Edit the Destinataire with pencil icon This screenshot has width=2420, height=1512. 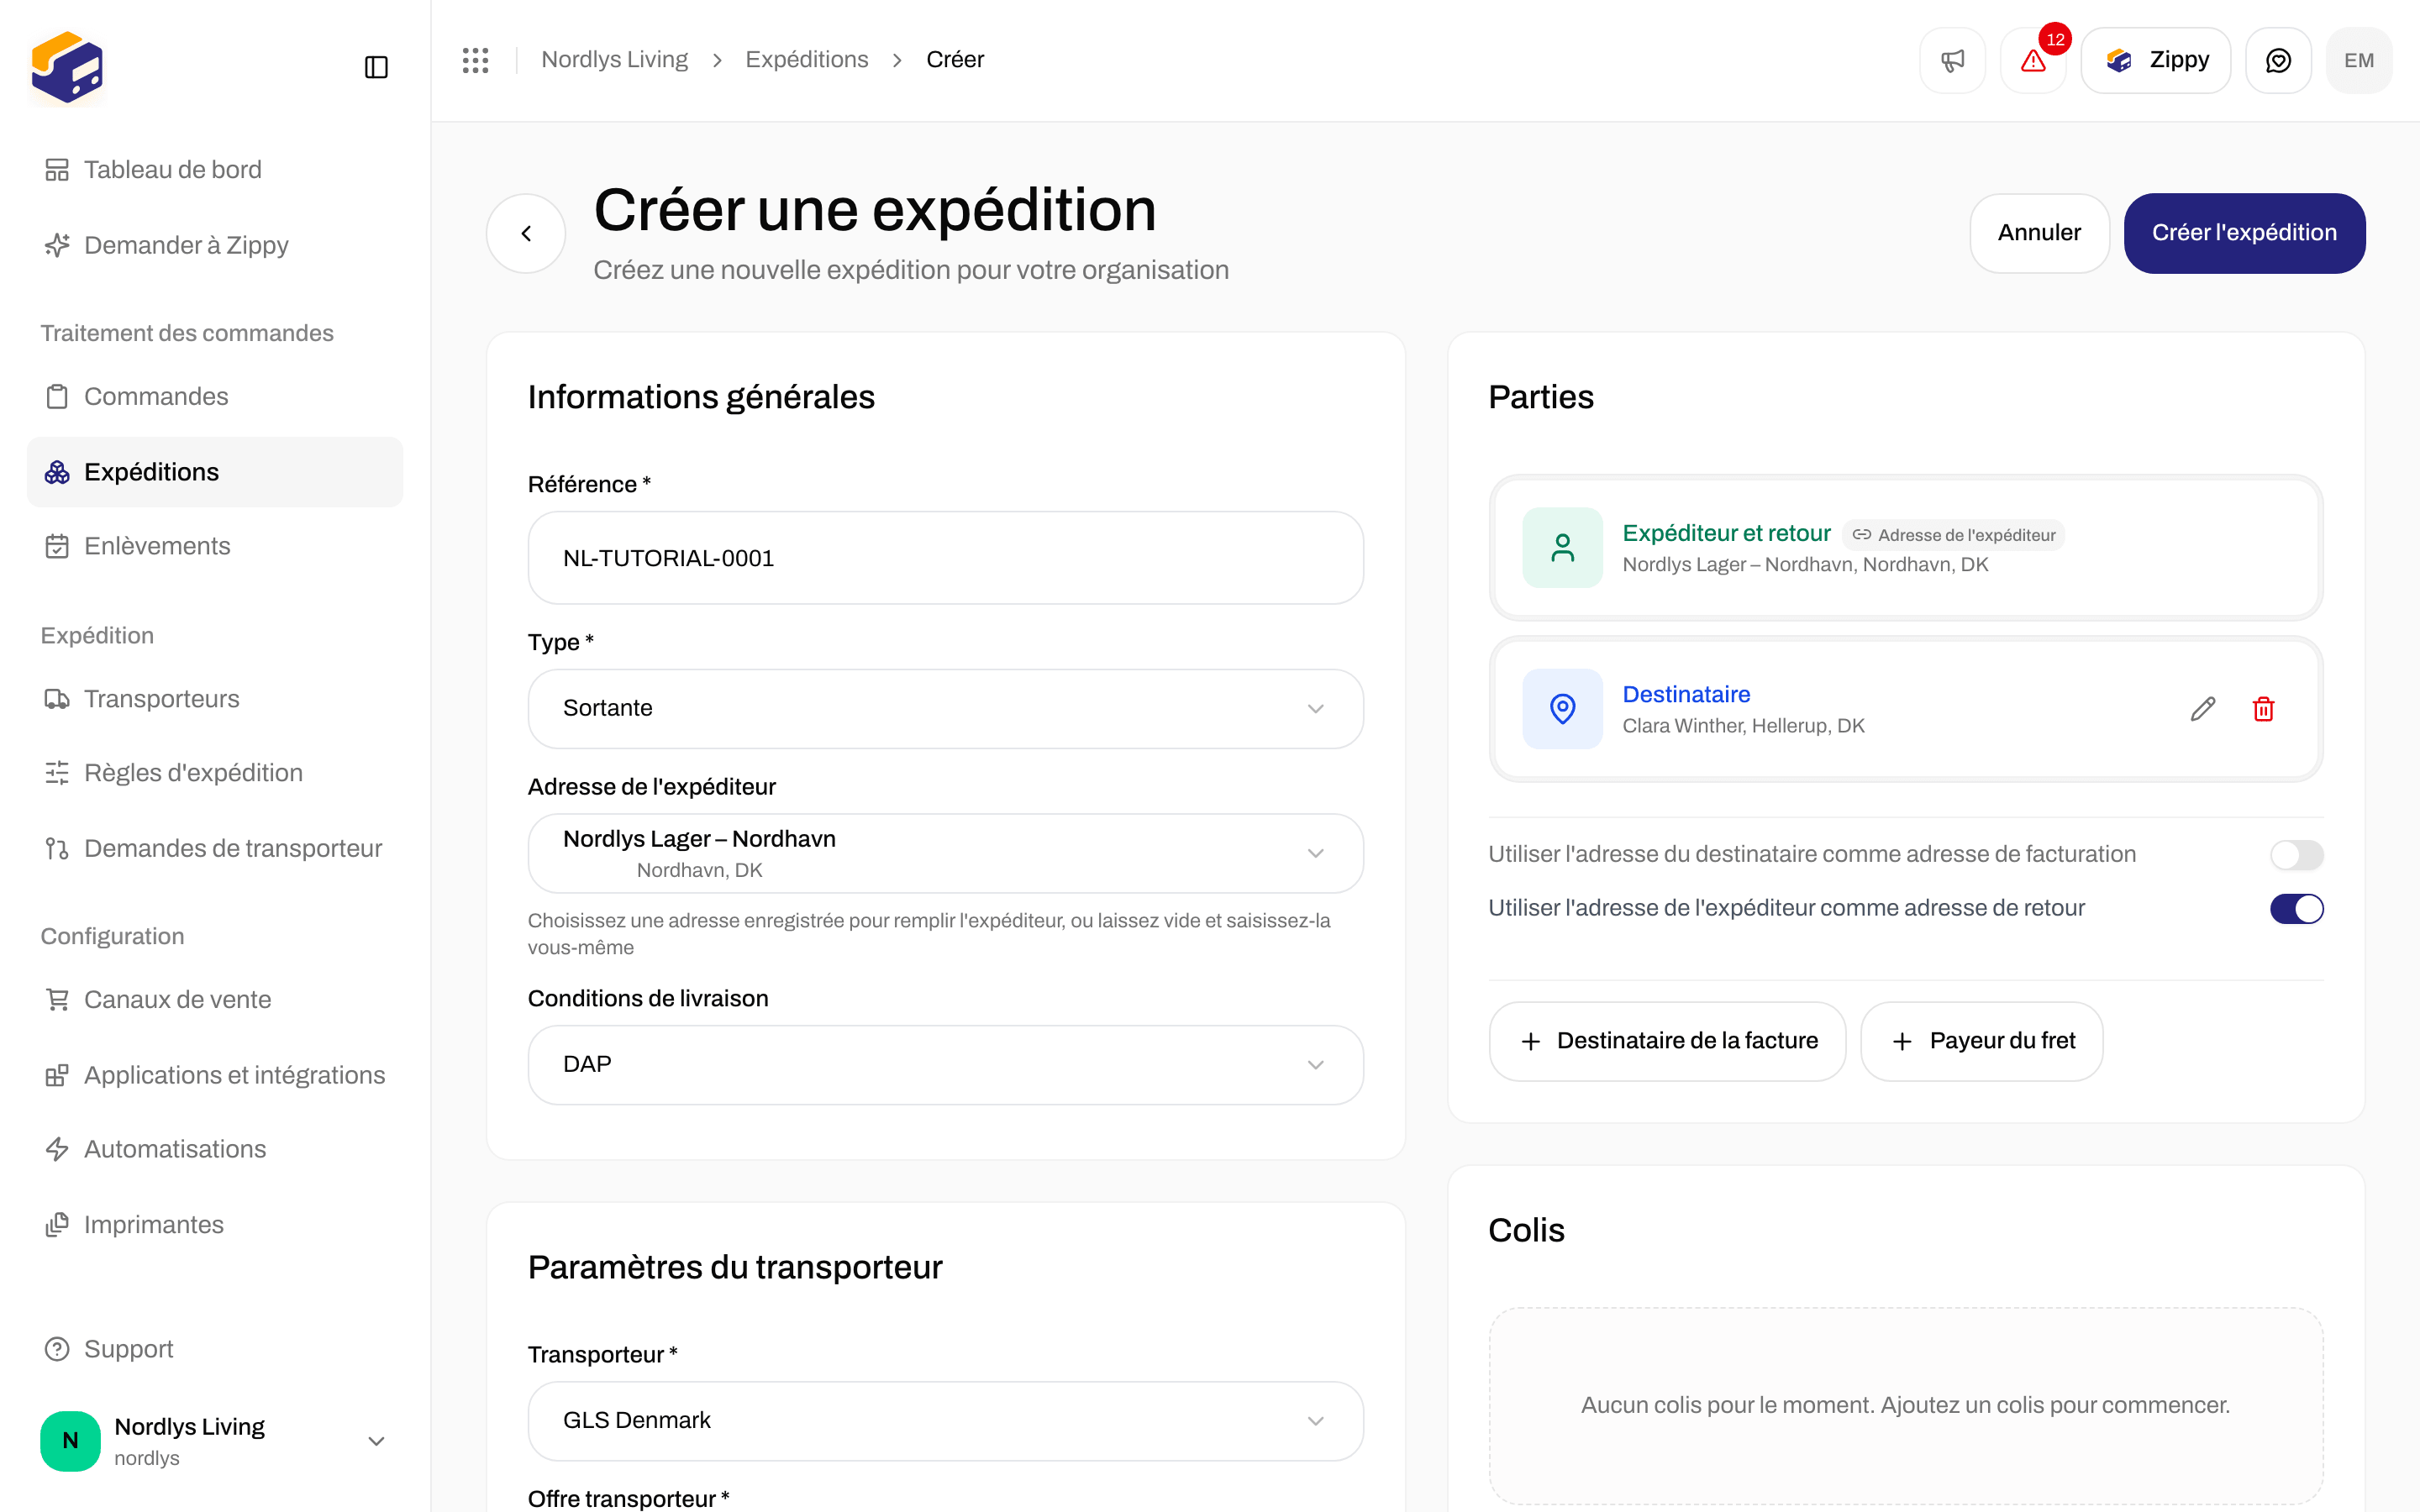point(2202,709)
